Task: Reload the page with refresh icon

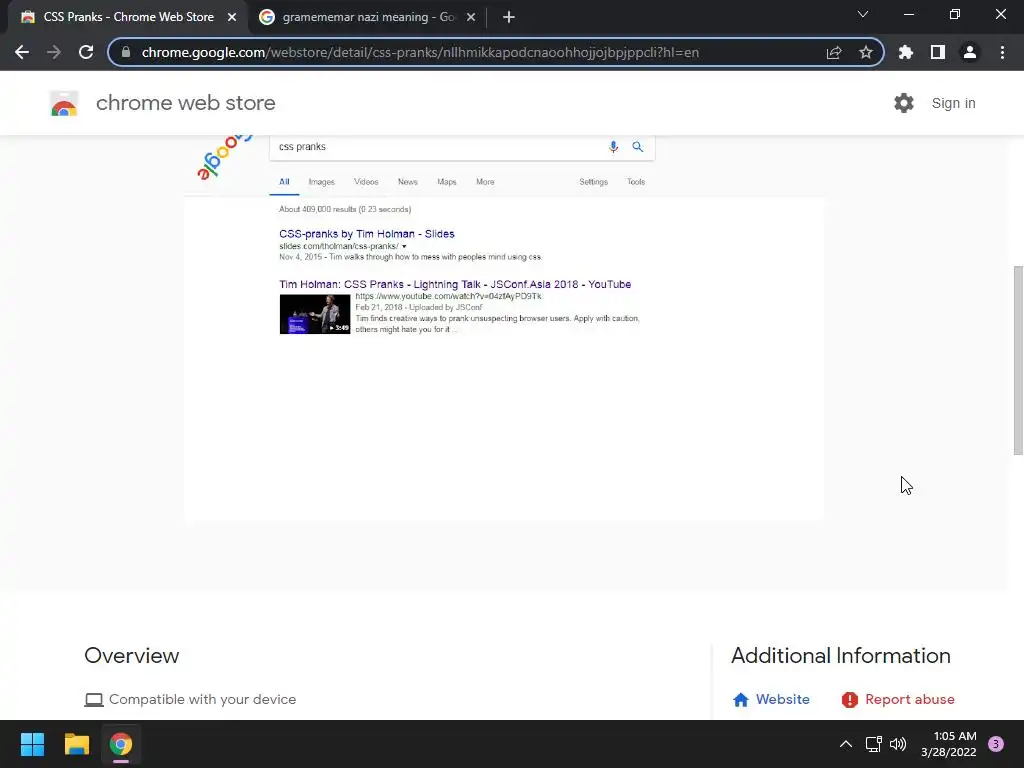Action: 86,52
